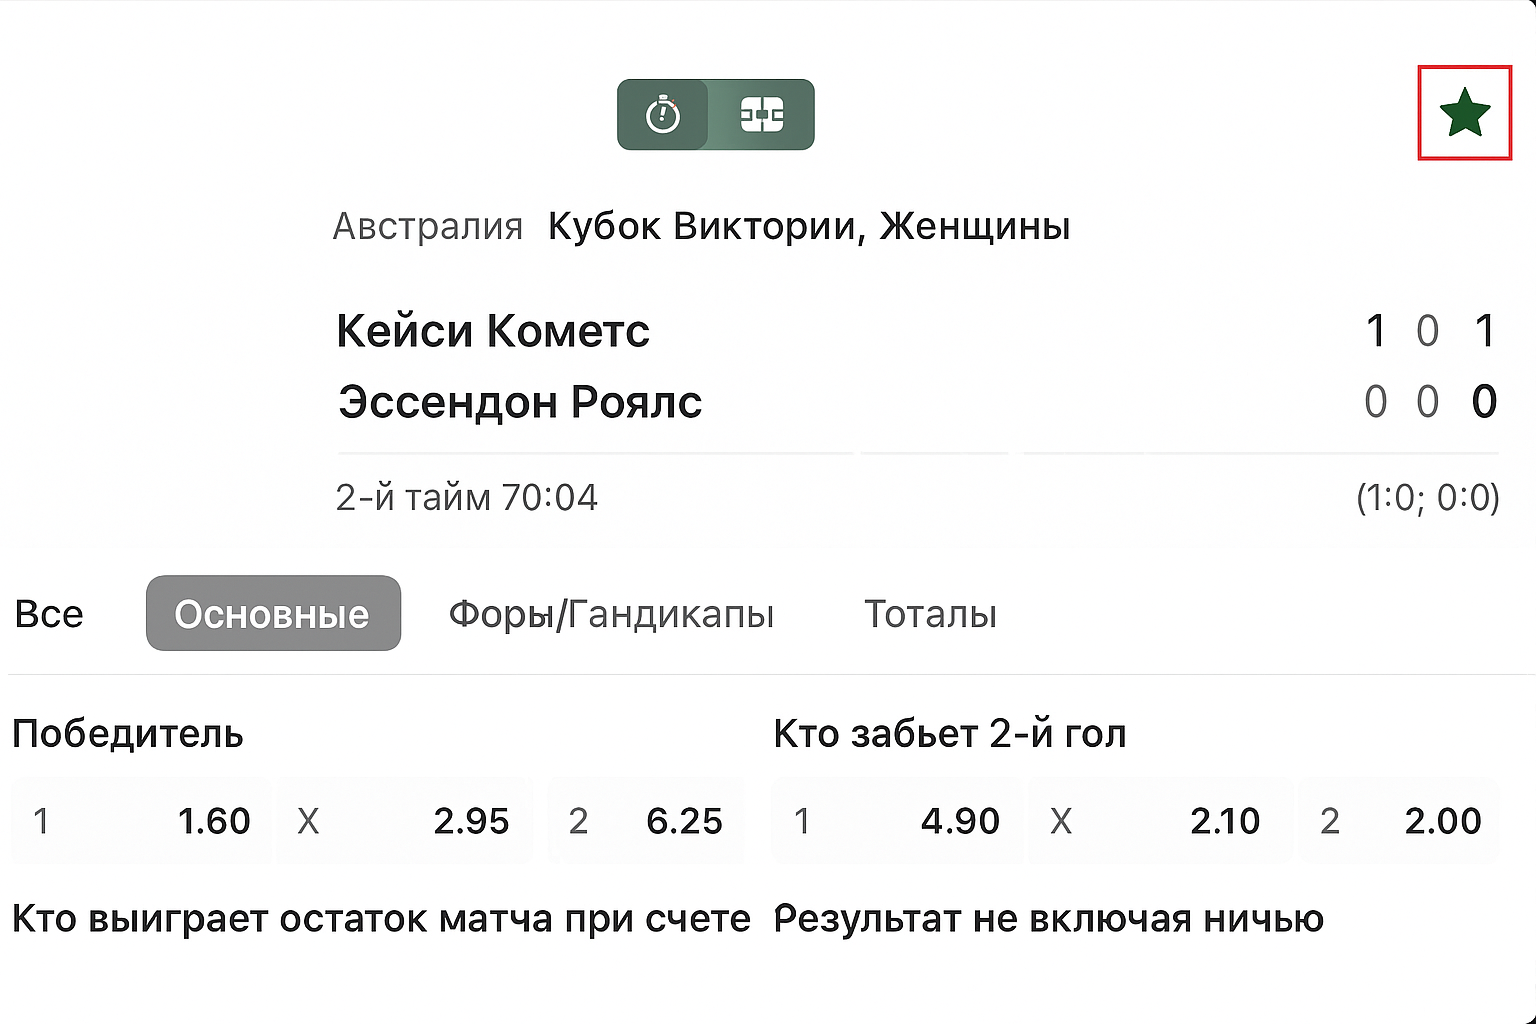Select Победитель outcome 2 at 6.25

(x=646, y=821)
